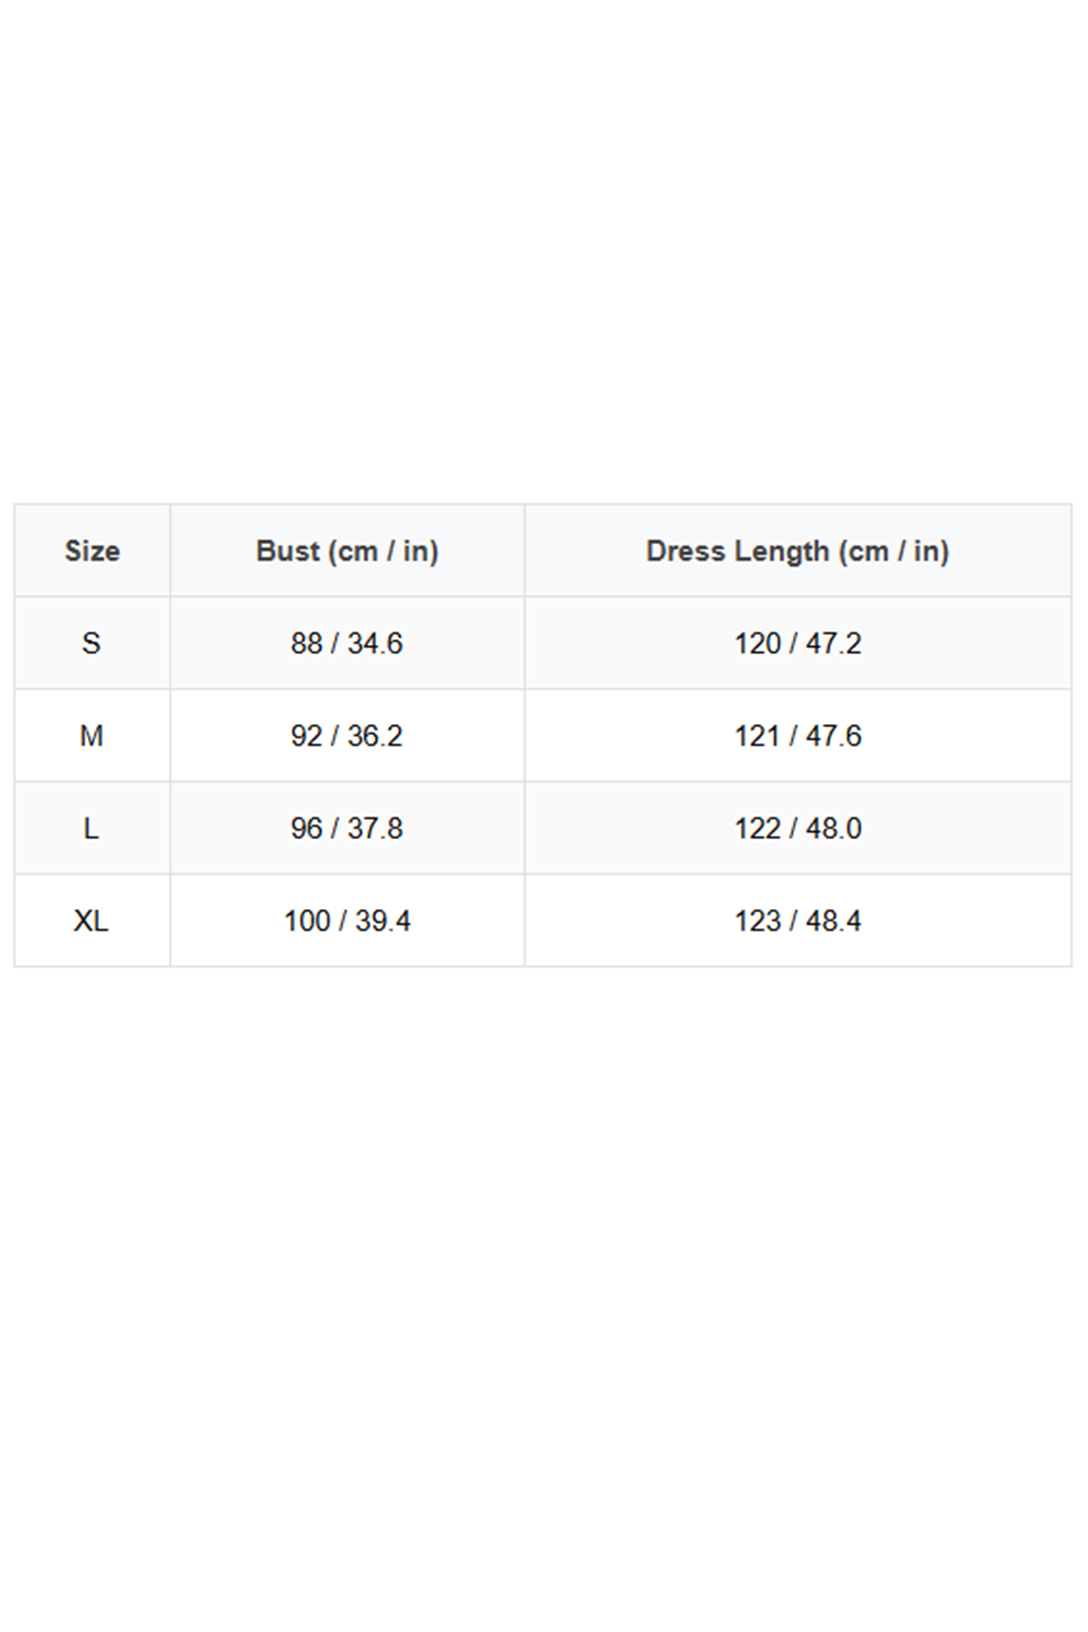Image resolution: width=1088 pixels, height=1632 pixels.
Task: Click the 39.4 inch bust value
Action: (x=383, y=921)
